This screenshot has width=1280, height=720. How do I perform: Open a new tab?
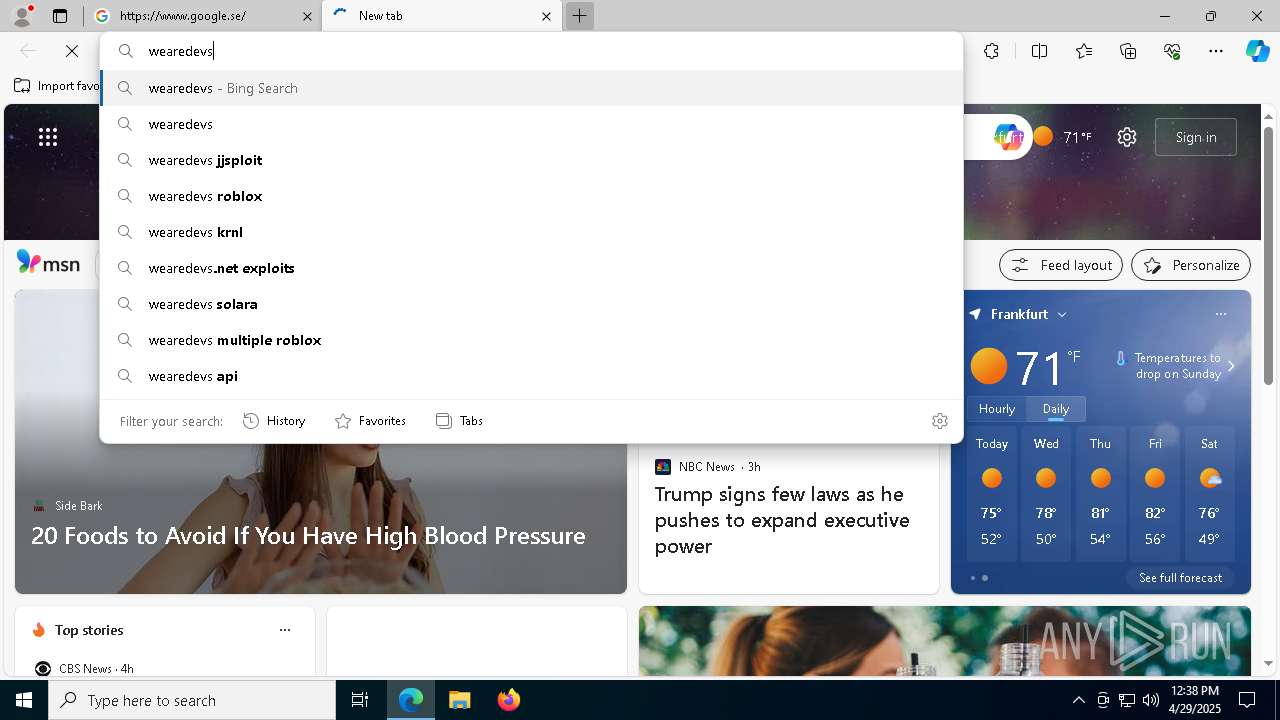click(x=579, y=16)
